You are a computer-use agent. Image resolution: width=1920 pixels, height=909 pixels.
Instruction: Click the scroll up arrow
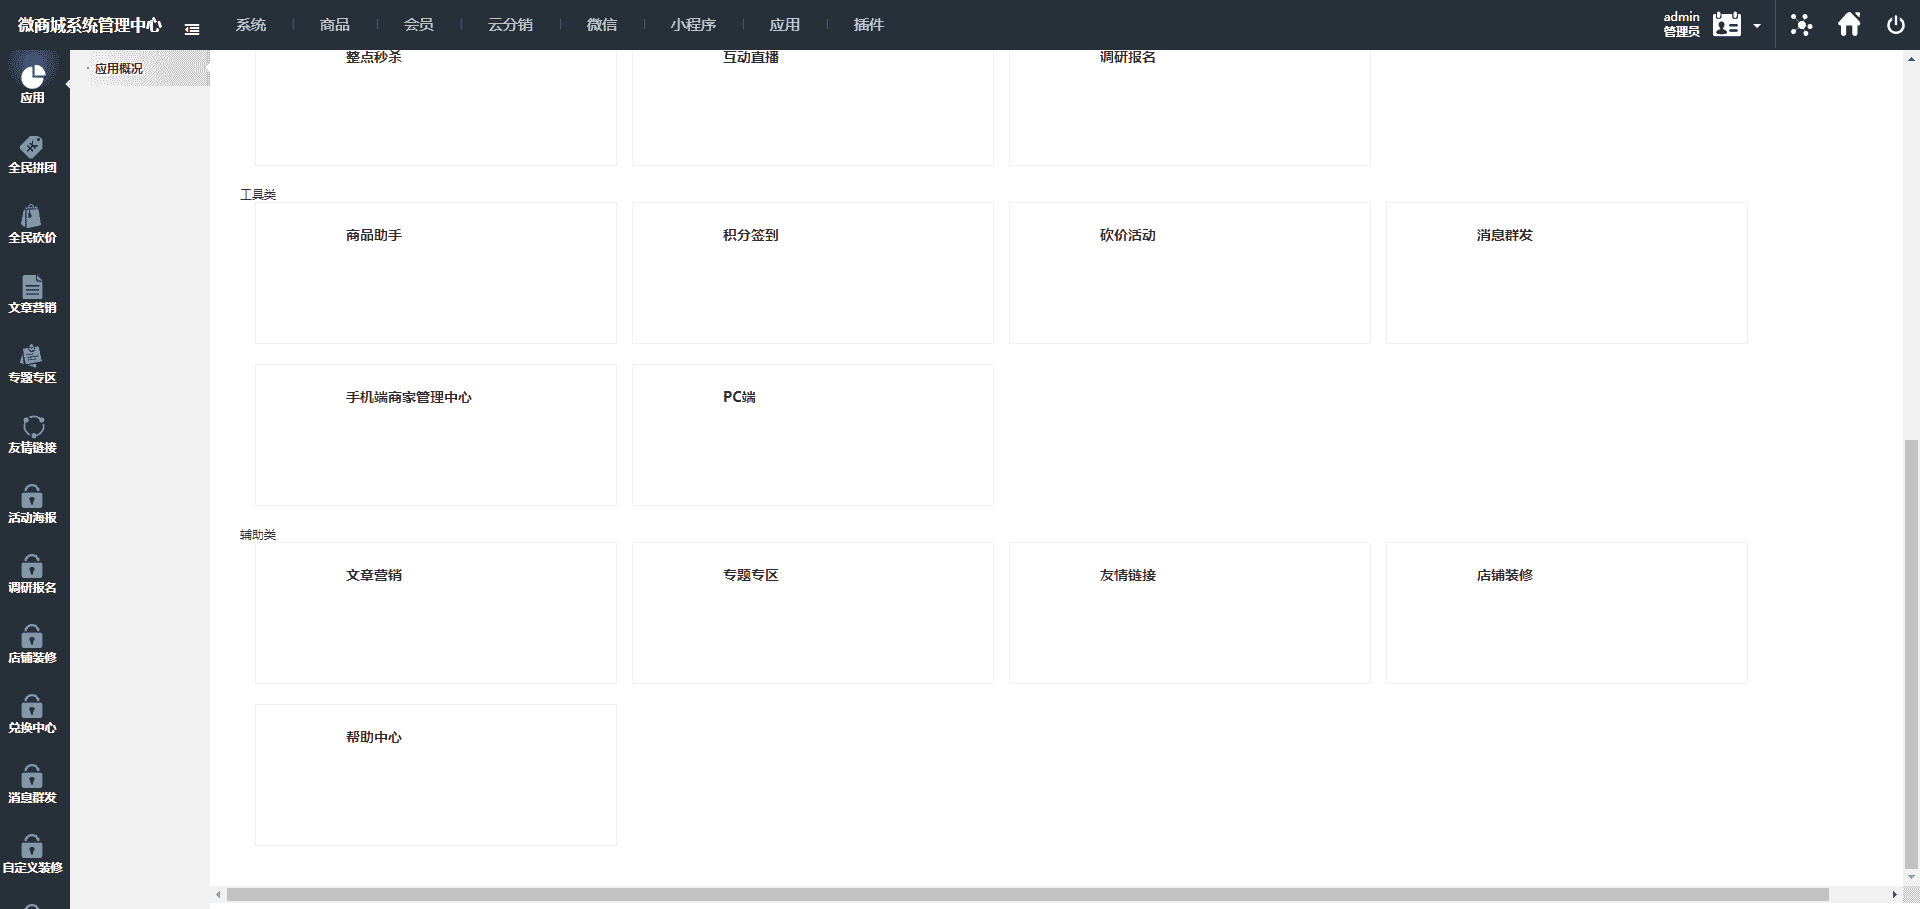coord(1911,59)
